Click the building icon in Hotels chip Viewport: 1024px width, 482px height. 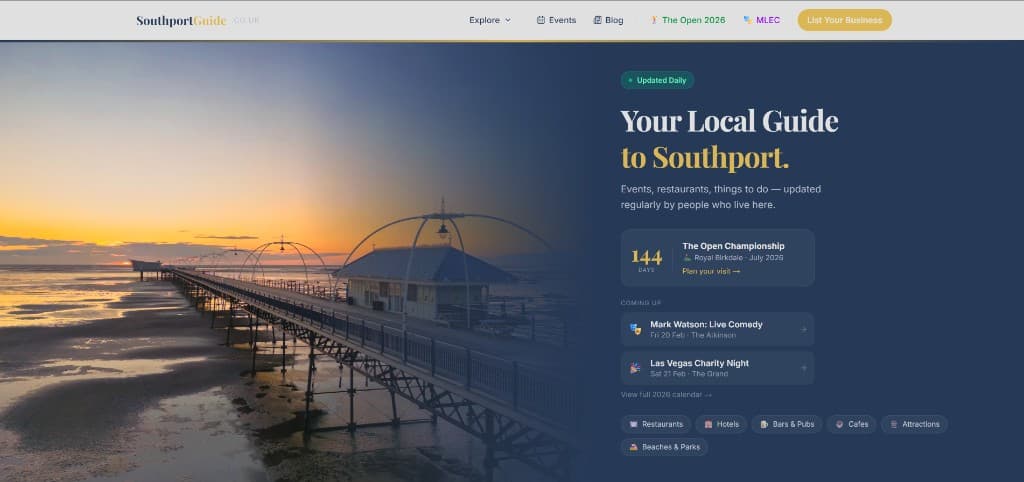pyautogui.click(x=708, y=425)
